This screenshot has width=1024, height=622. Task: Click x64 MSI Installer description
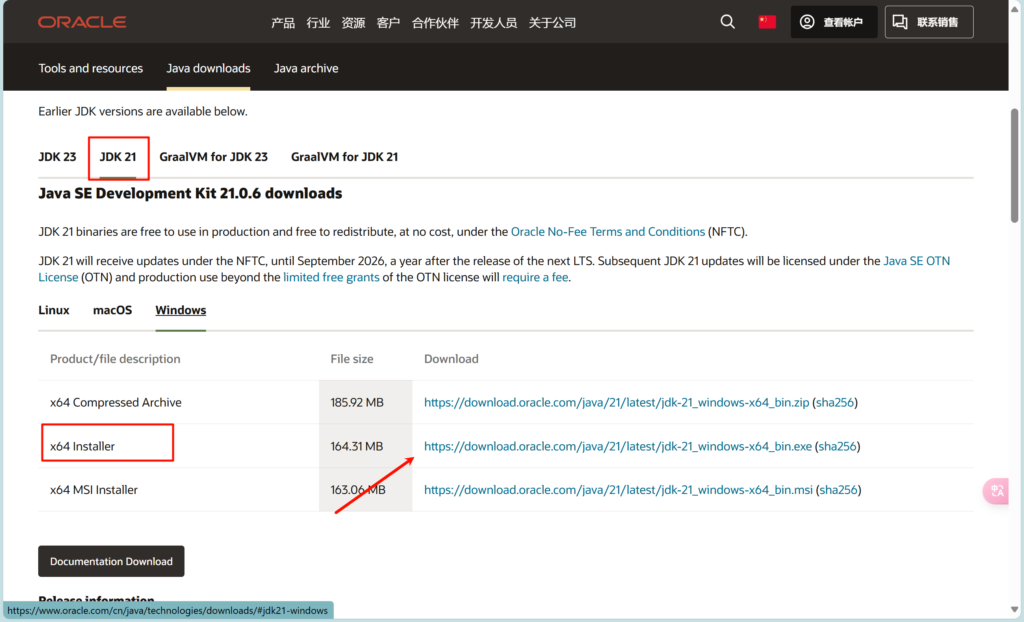94,490
